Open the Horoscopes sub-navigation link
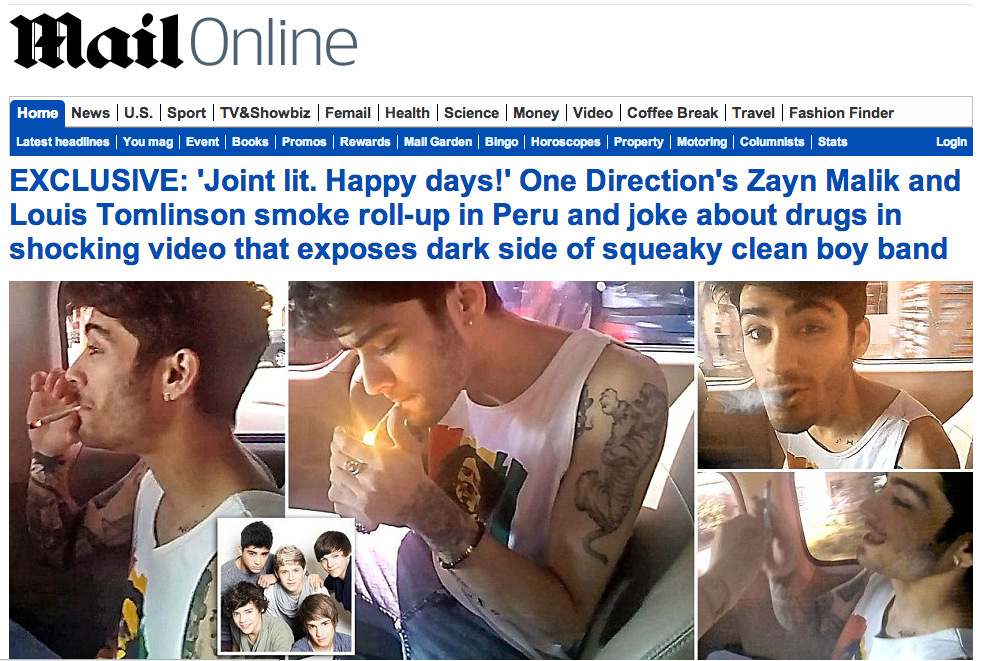This screenshot has width=981, height=661. (x=566, y=142)
